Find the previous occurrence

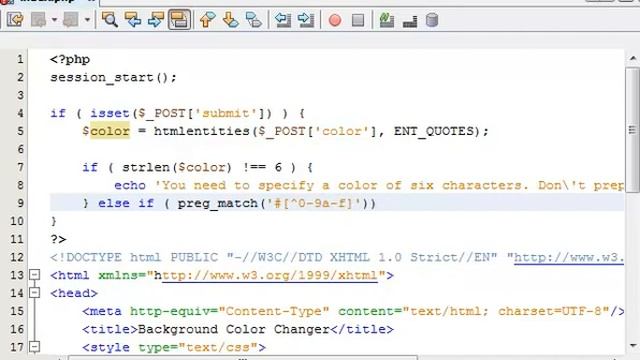133,20
